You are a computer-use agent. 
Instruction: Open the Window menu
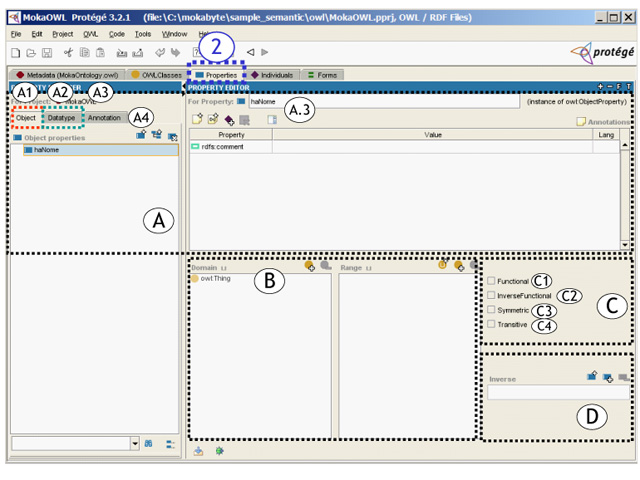click(x=174, y=34)
